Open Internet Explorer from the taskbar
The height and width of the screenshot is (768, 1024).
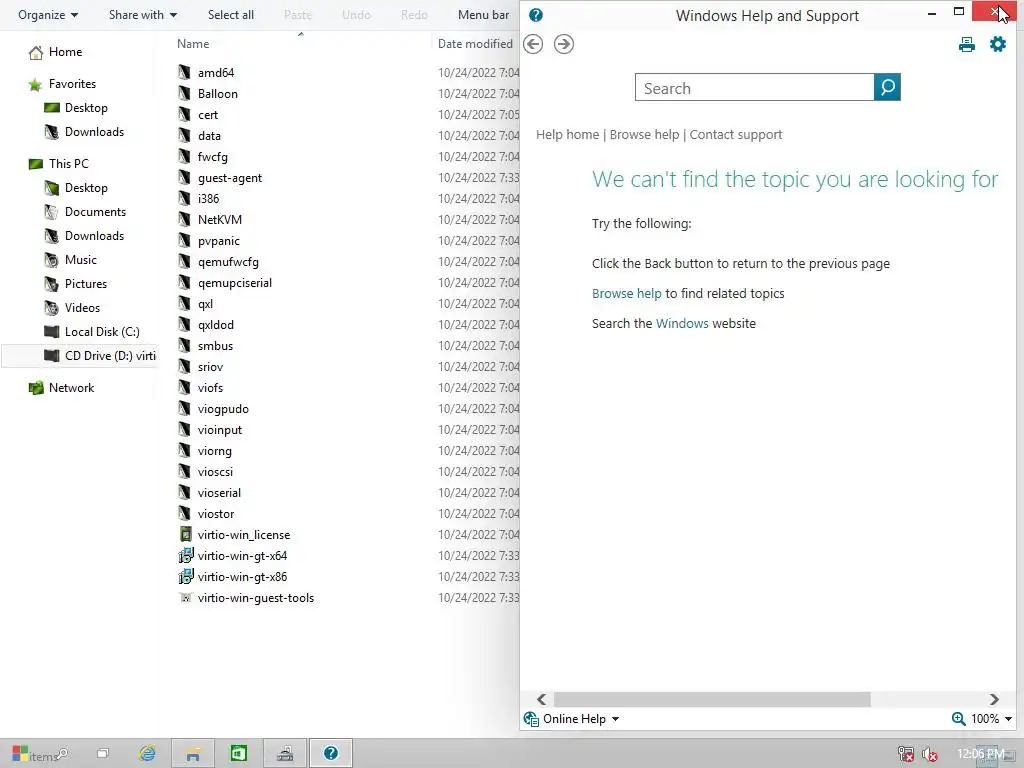148,754
